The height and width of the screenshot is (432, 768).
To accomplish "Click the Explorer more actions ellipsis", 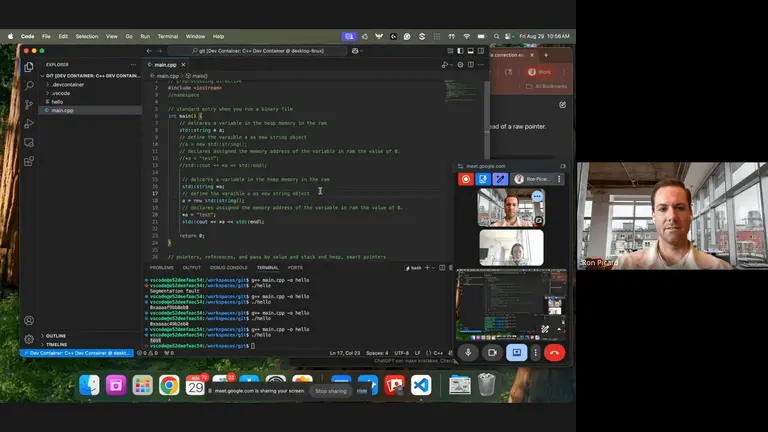I will pos(133,65).
